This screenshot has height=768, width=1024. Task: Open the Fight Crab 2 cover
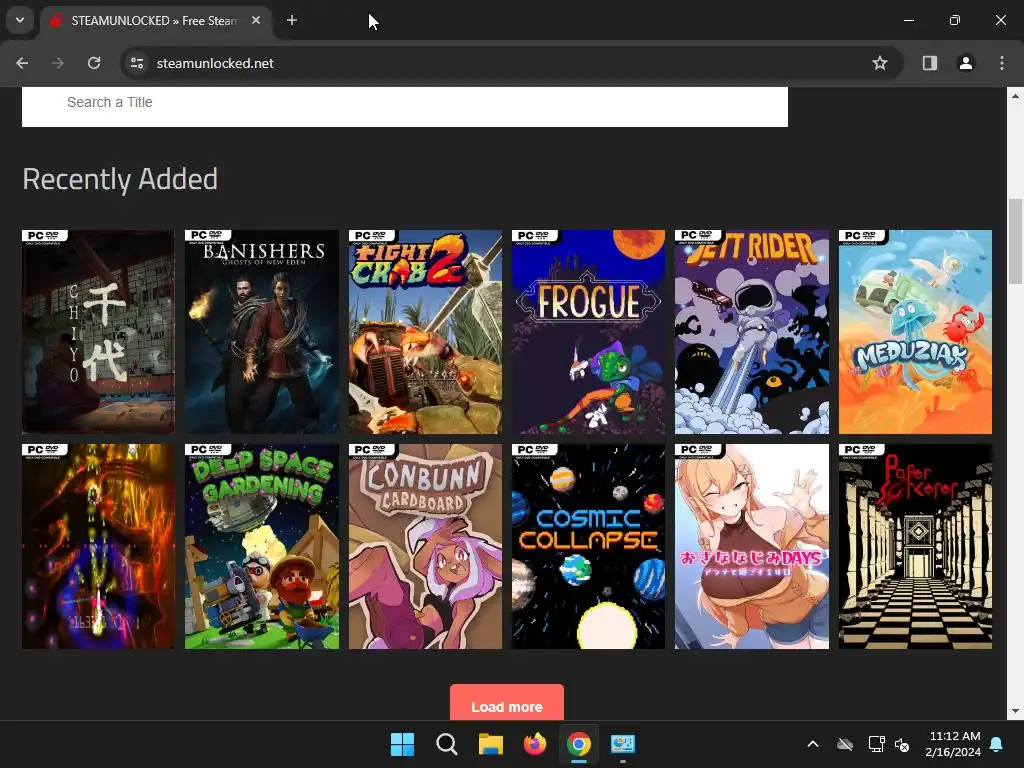pyautogui.click(x=425, y=332)
